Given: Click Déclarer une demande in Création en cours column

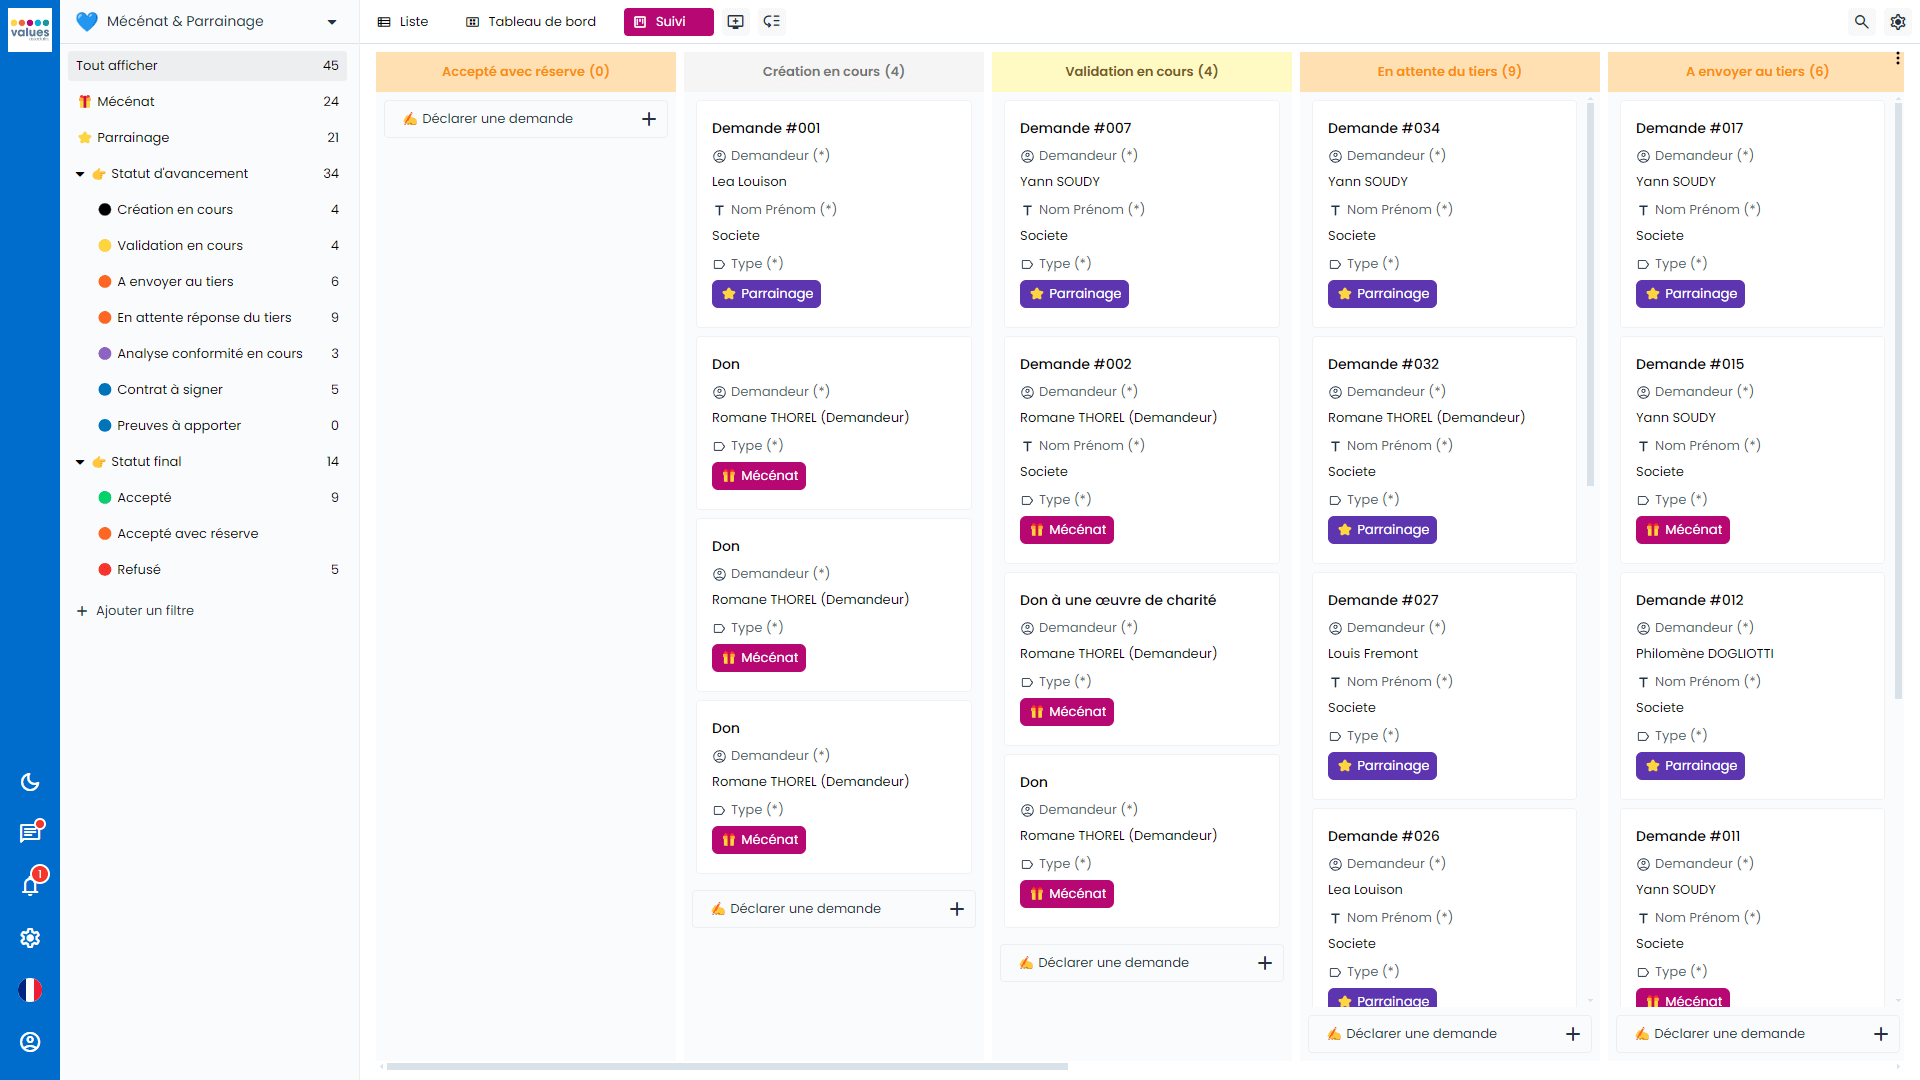Looking at the screenshot, I should click(834, 908).
